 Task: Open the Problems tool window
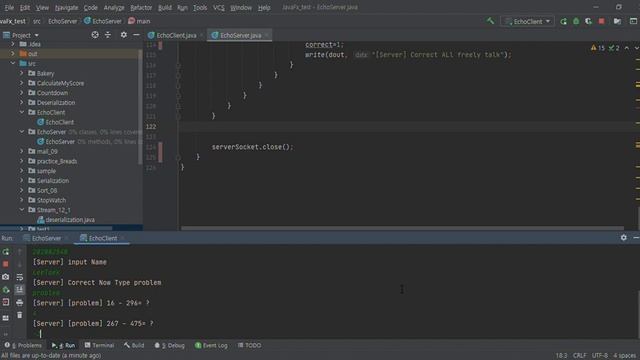pos(23,345)
